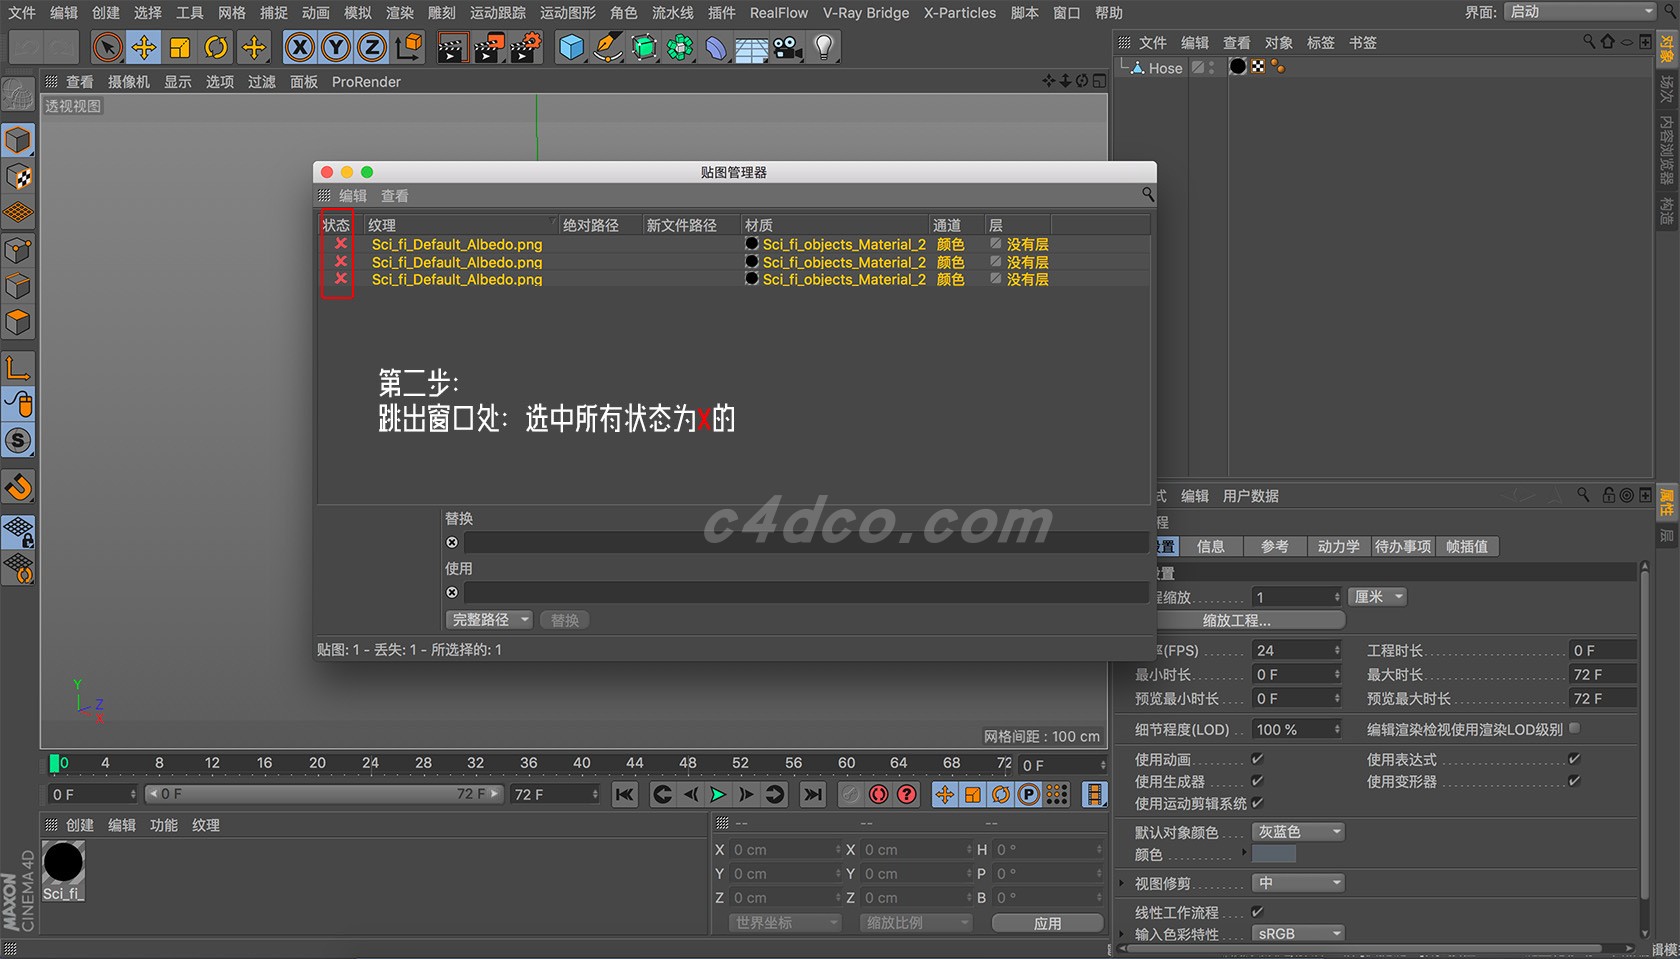Select the Hose object in object manager
The height and width of the screenshot is (959, 1680).
point(1165,68)
